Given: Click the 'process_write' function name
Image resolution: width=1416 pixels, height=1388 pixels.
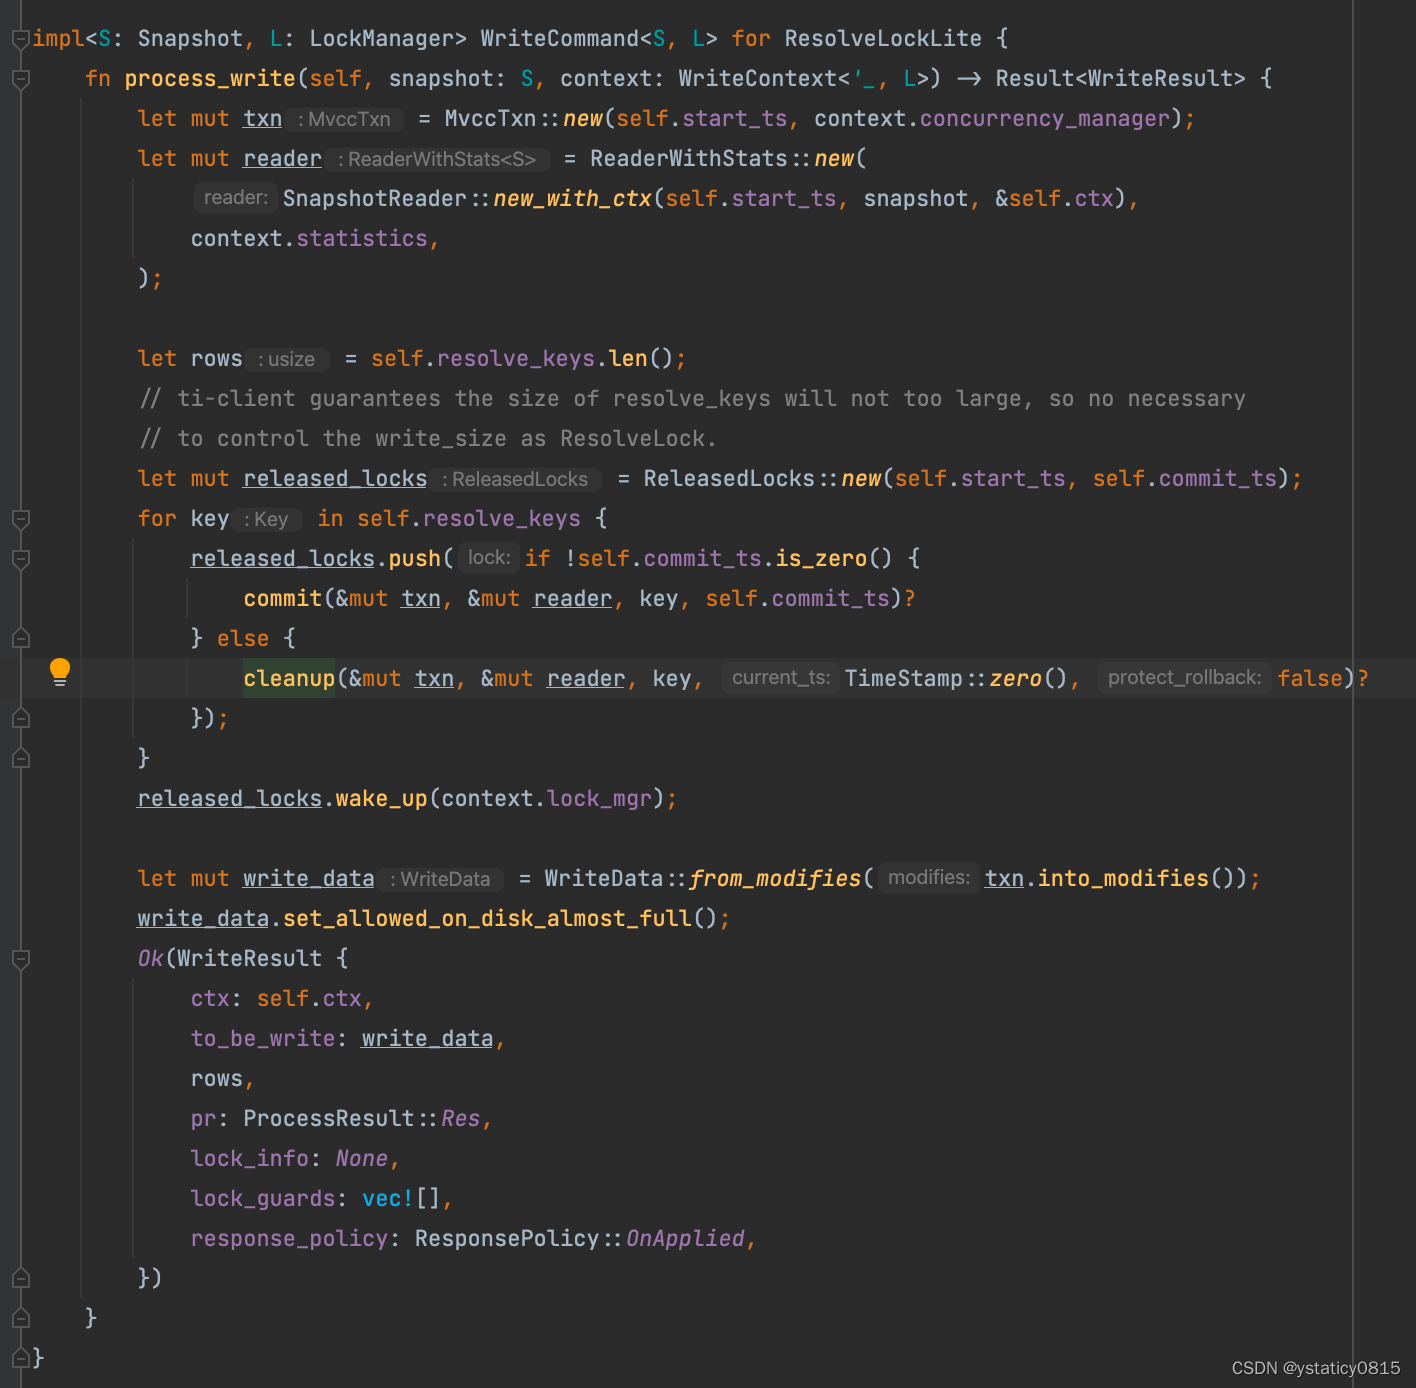Looking at the screenshot, I should tap(210, 79).
